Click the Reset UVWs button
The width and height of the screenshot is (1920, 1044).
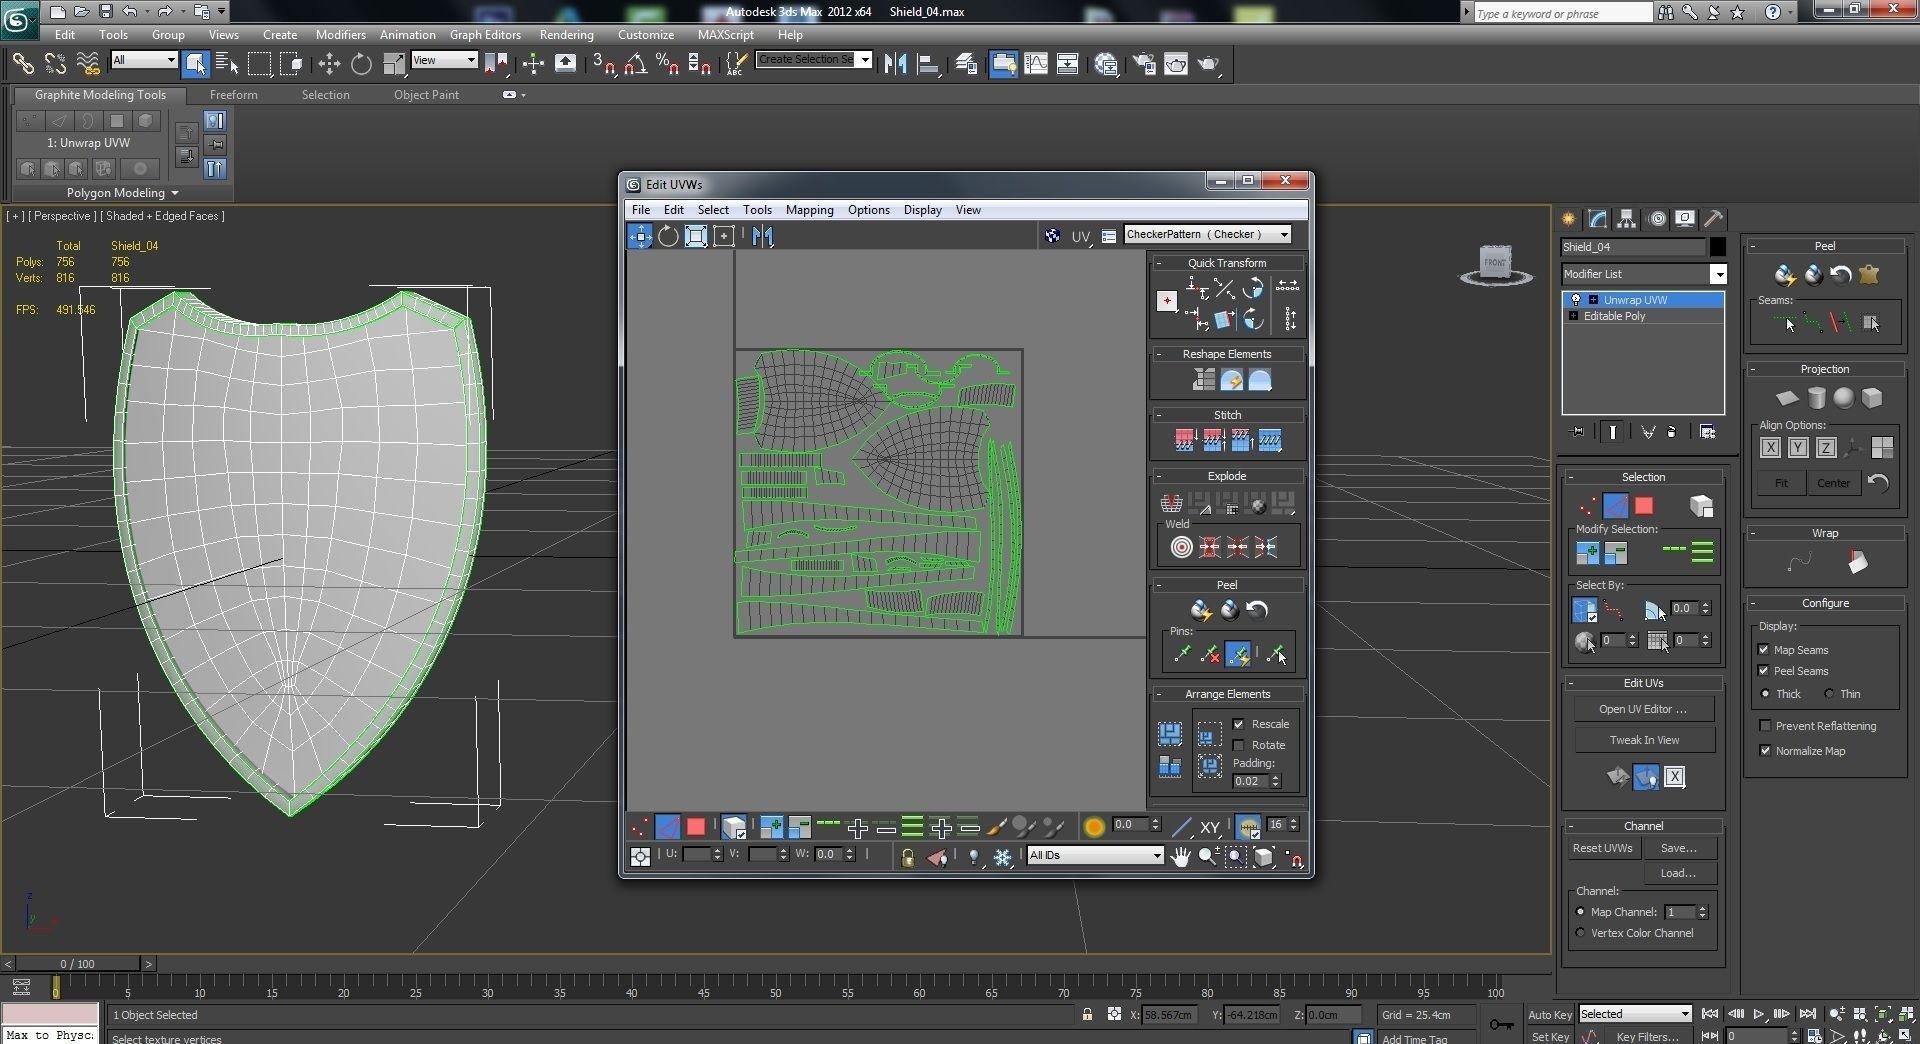coord(1602,848)
